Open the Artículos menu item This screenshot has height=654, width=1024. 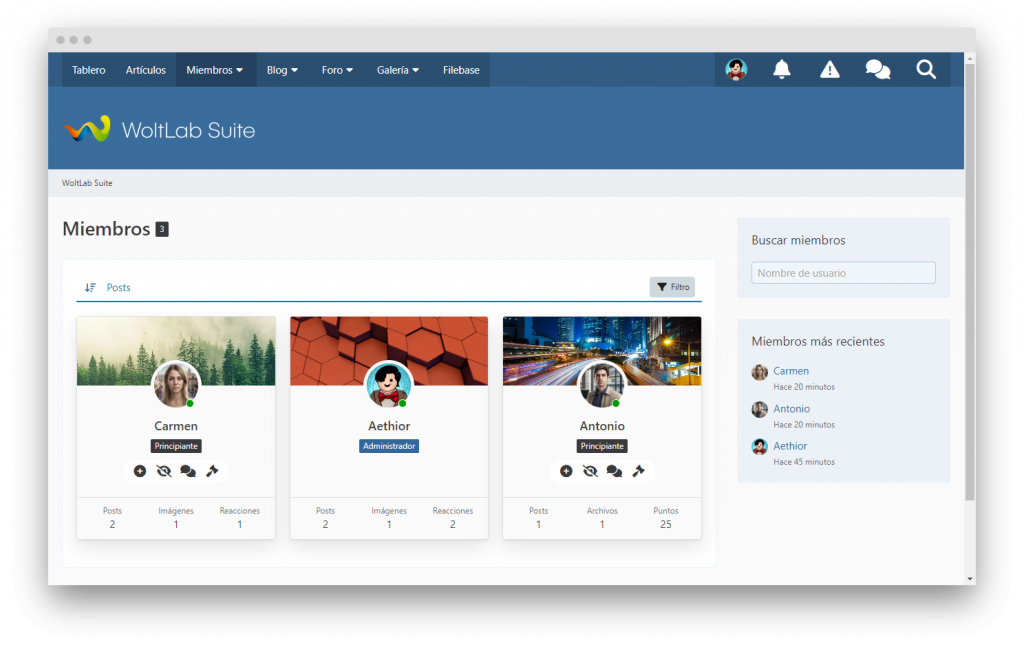coord(146,70)
